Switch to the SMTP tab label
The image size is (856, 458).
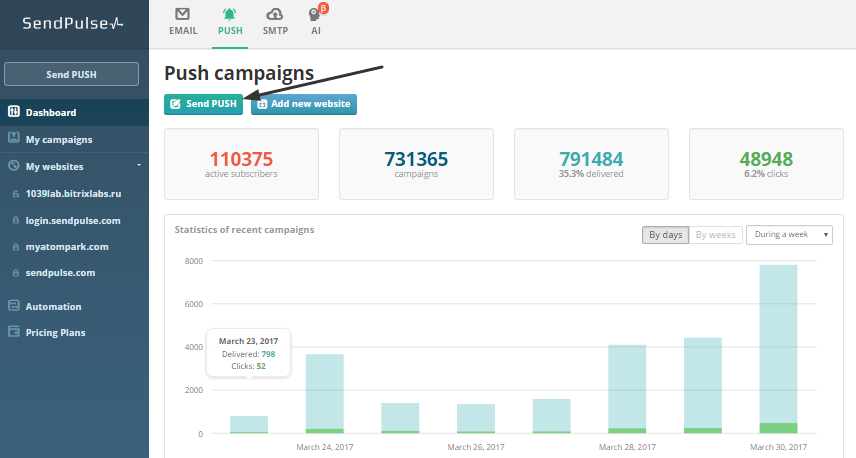275,31
